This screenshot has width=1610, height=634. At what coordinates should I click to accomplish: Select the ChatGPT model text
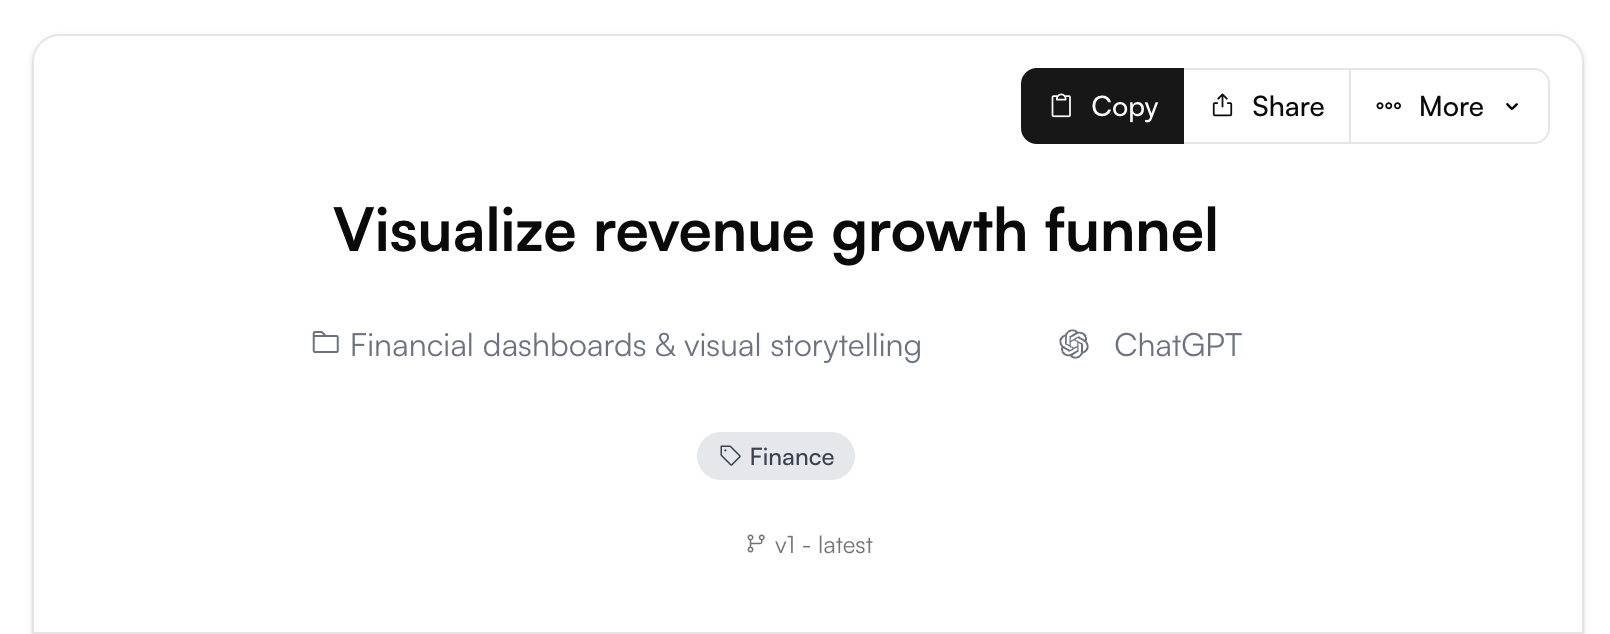1177,345
